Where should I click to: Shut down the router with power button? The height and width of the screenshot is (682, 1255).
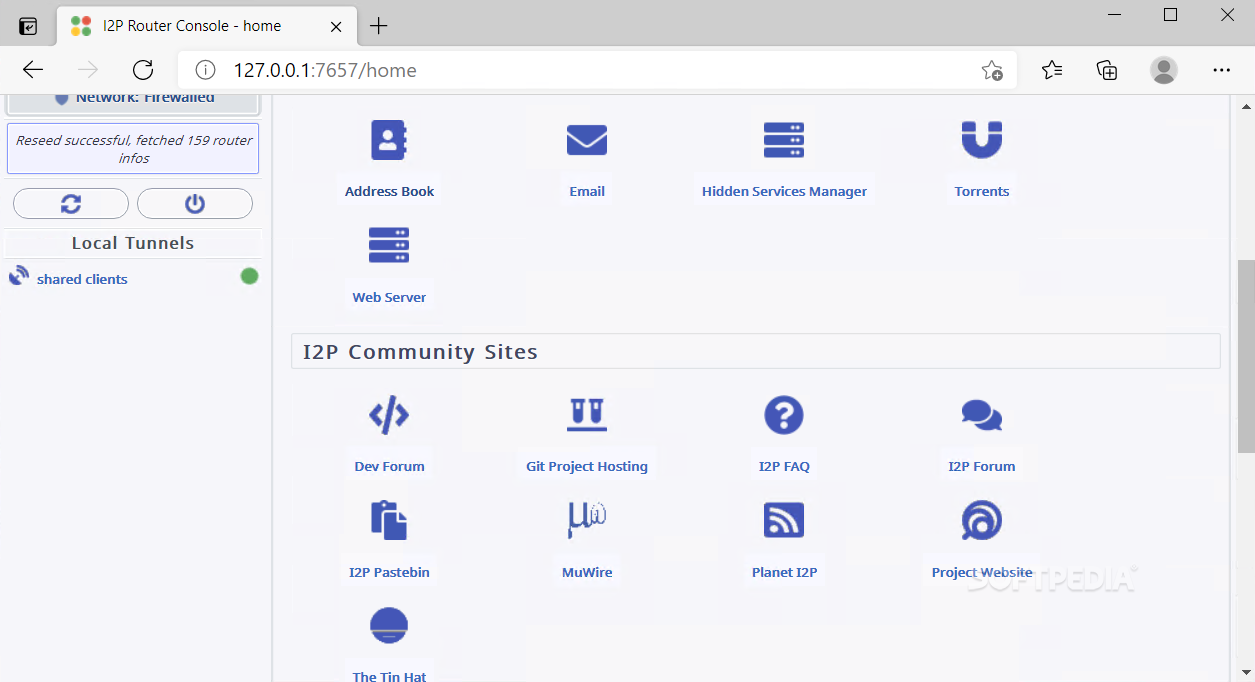195,203
